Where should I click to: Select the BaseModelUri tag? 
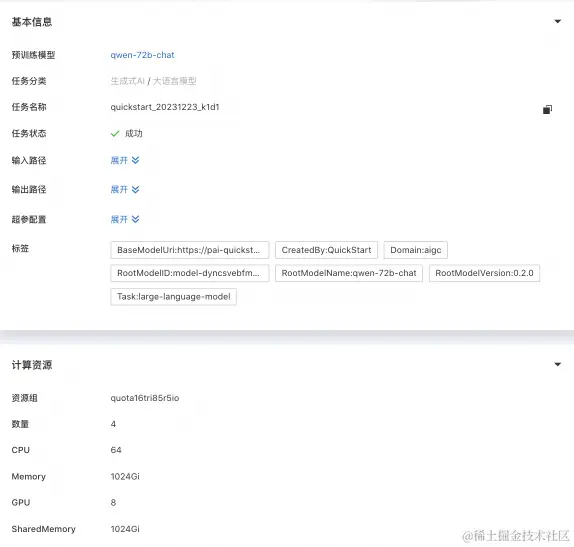pos(190,250)
